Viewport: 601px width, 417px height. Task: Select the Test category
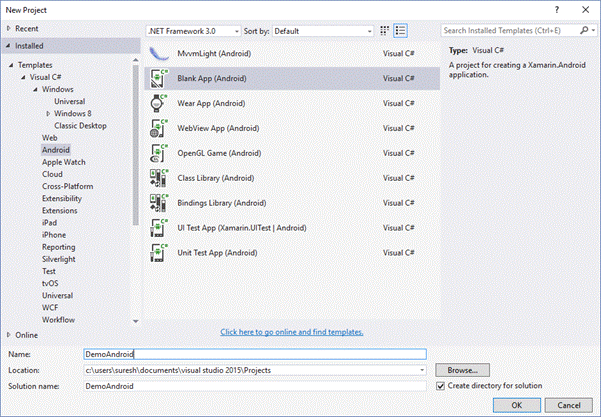(49, 271)
